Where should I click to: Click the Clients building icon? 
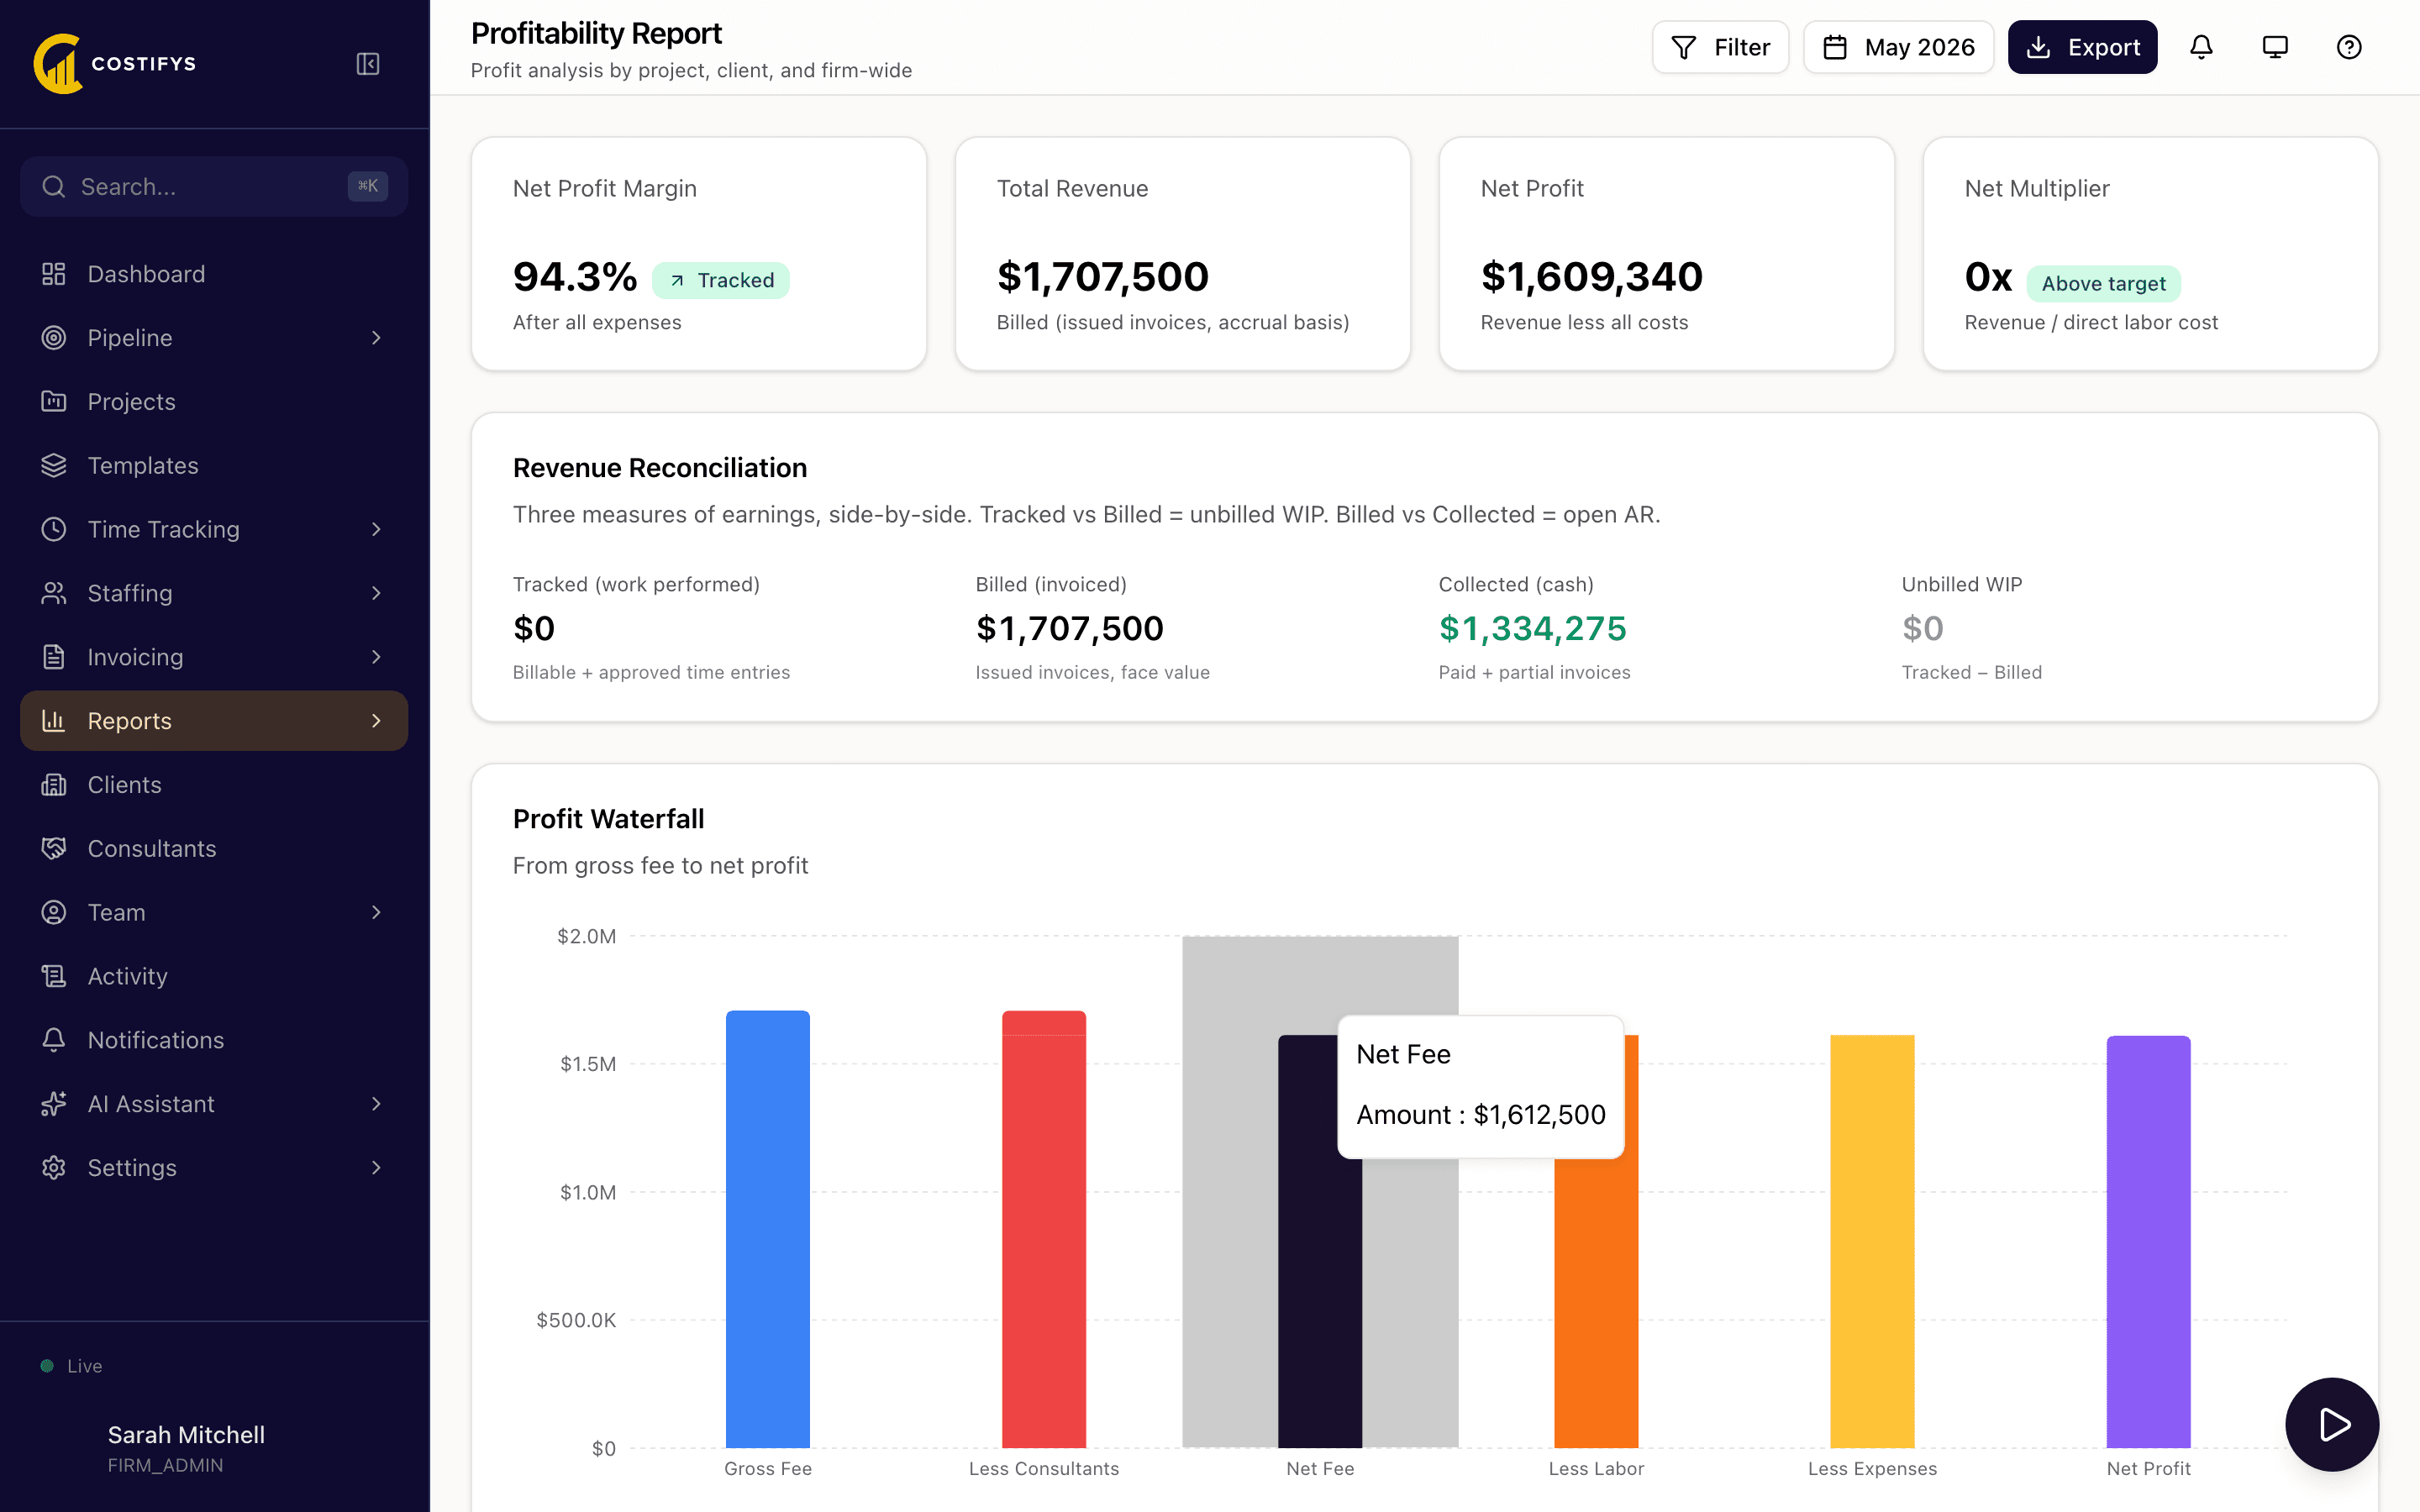click(54, 785)
